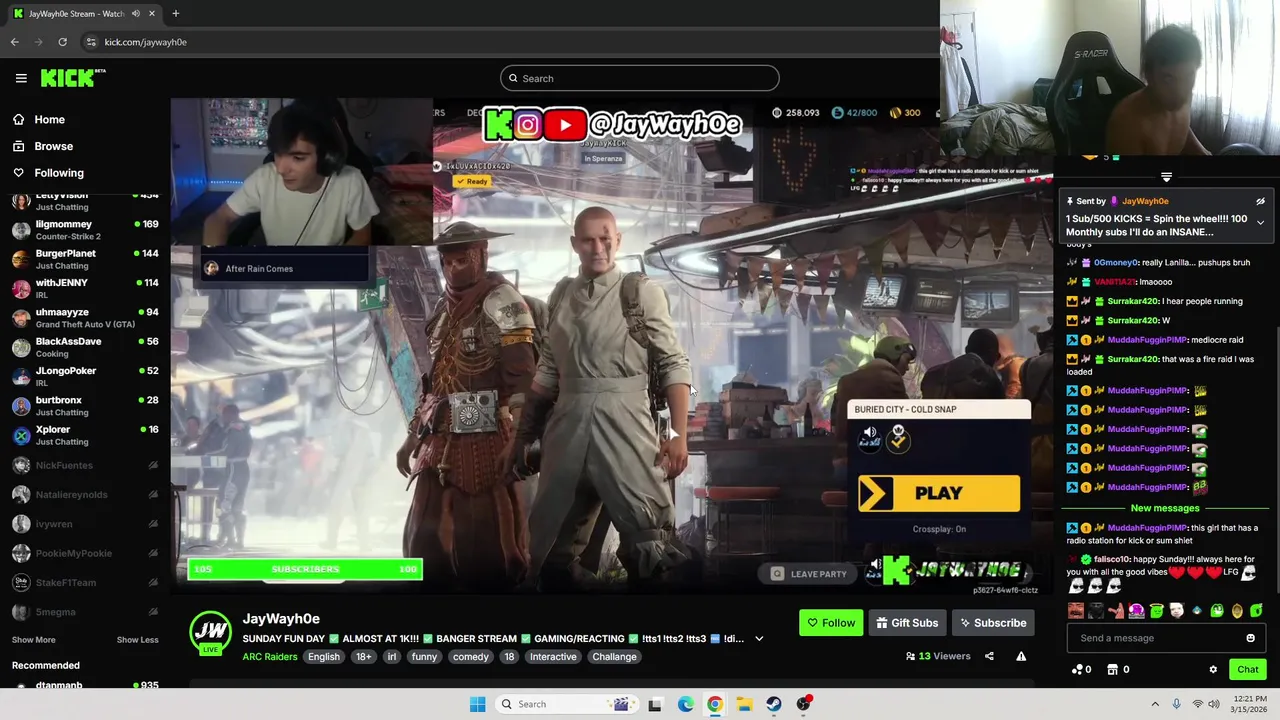The height and width of the screenshot is (720, 1280).
Task: Jump to New messages in chat
Action: coord(1165,508)
